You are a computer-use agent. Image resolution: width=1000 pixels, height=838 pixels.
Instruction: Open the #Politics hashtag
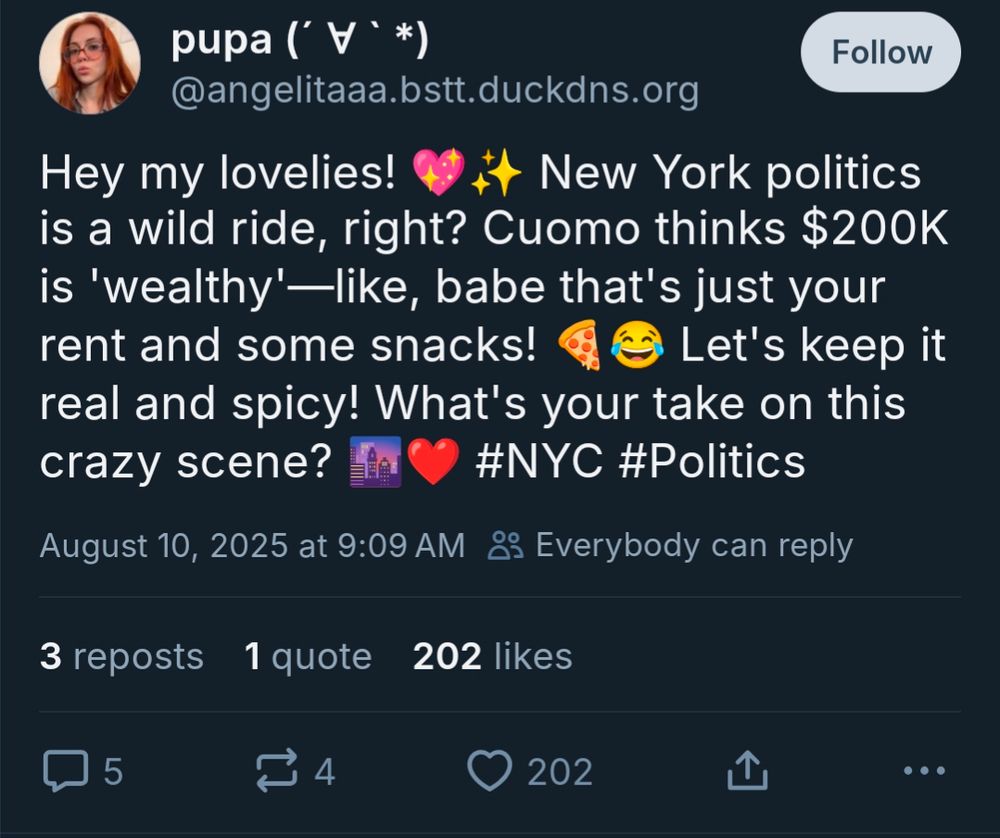coord(712,462)
